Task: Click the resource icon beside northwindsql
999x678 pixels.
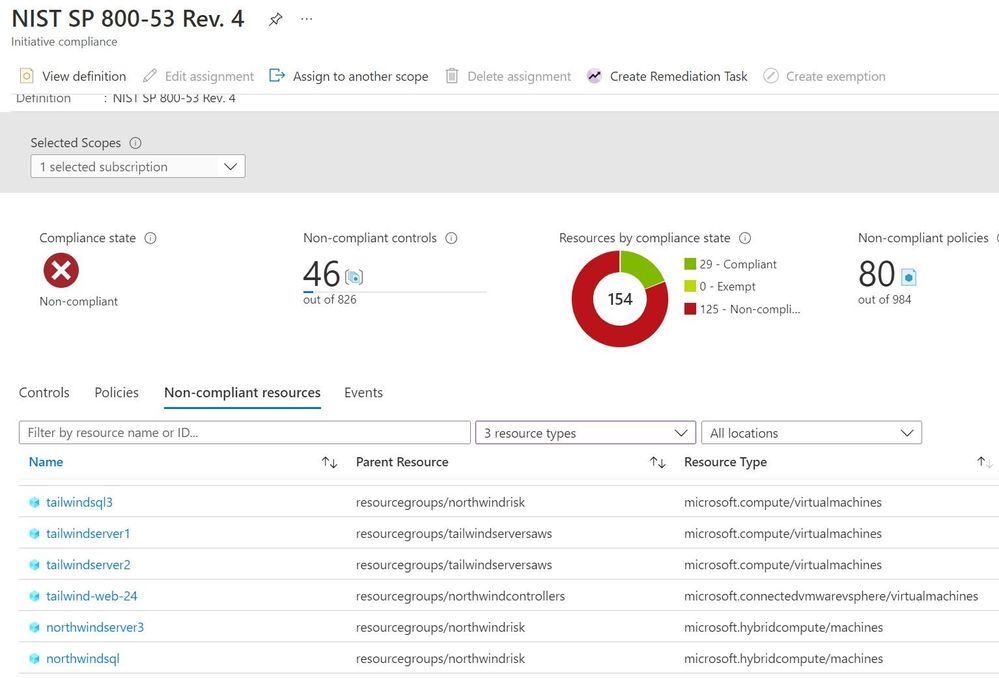Action: pos(34,658)
